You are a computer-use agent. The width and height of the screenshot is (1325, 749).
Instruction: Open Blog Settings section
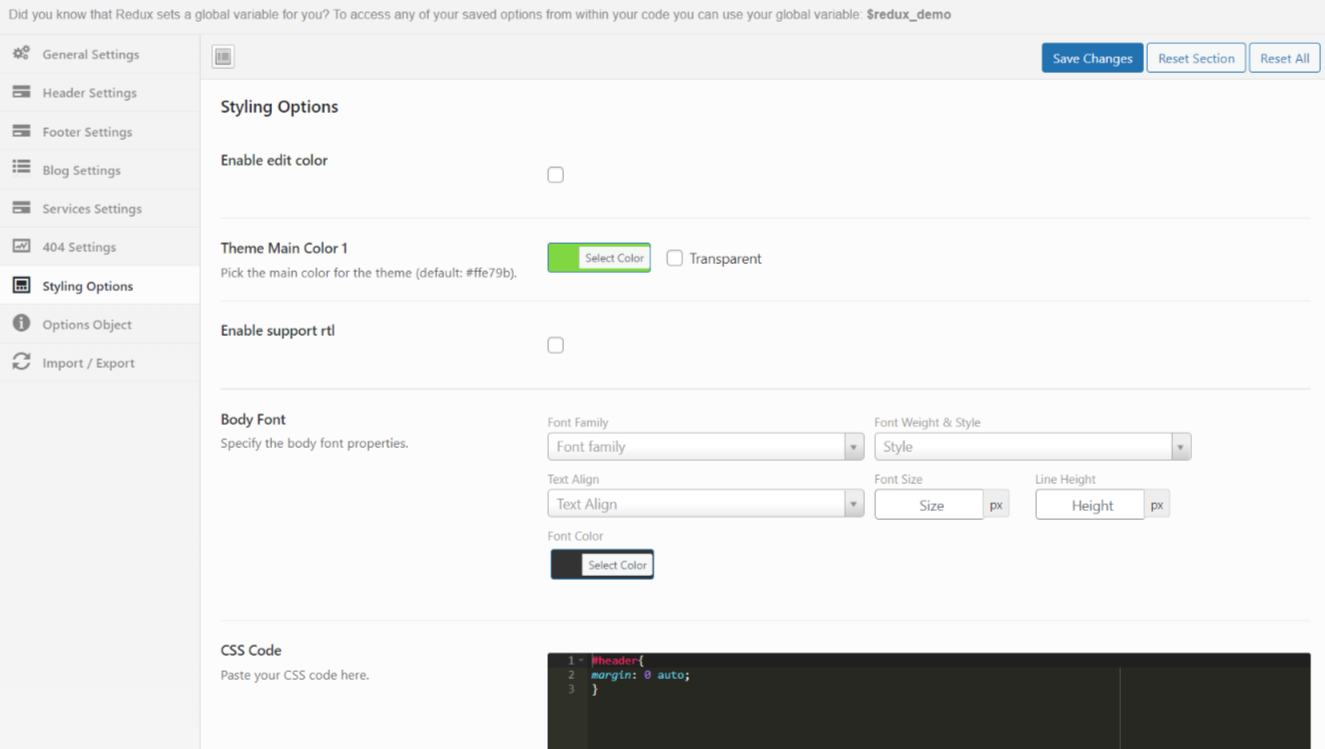(x=100, y=170)
